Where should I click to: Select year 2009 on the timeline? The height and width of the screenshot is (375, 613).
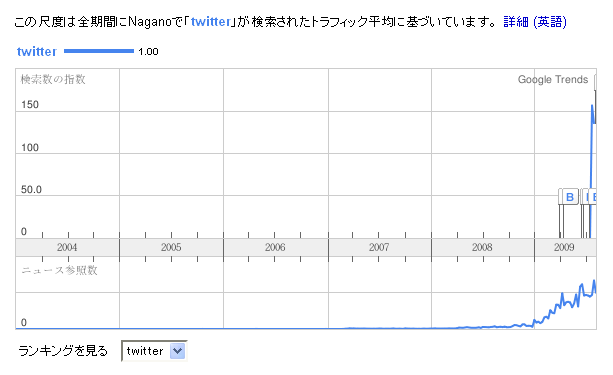coord(565,247)
